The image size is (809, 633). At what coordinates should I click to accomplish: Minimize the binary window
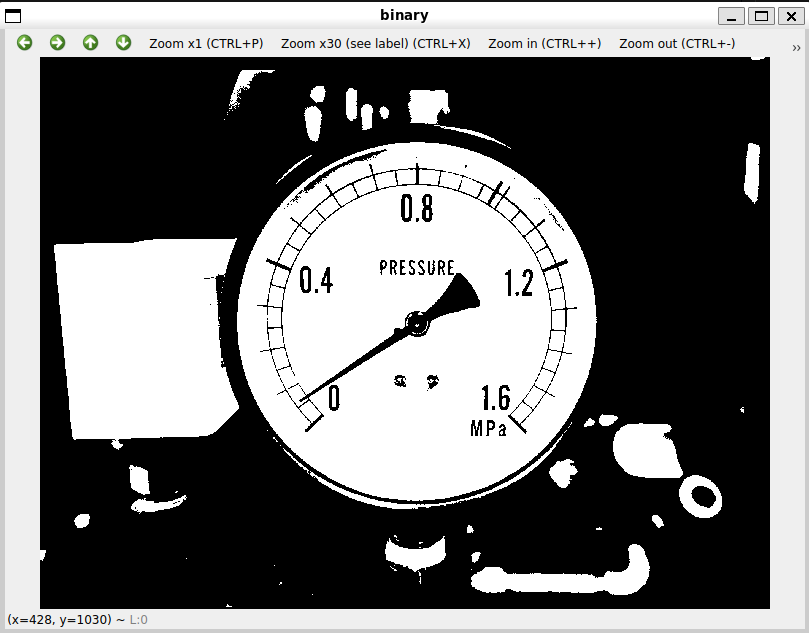[x=733, y=15]
